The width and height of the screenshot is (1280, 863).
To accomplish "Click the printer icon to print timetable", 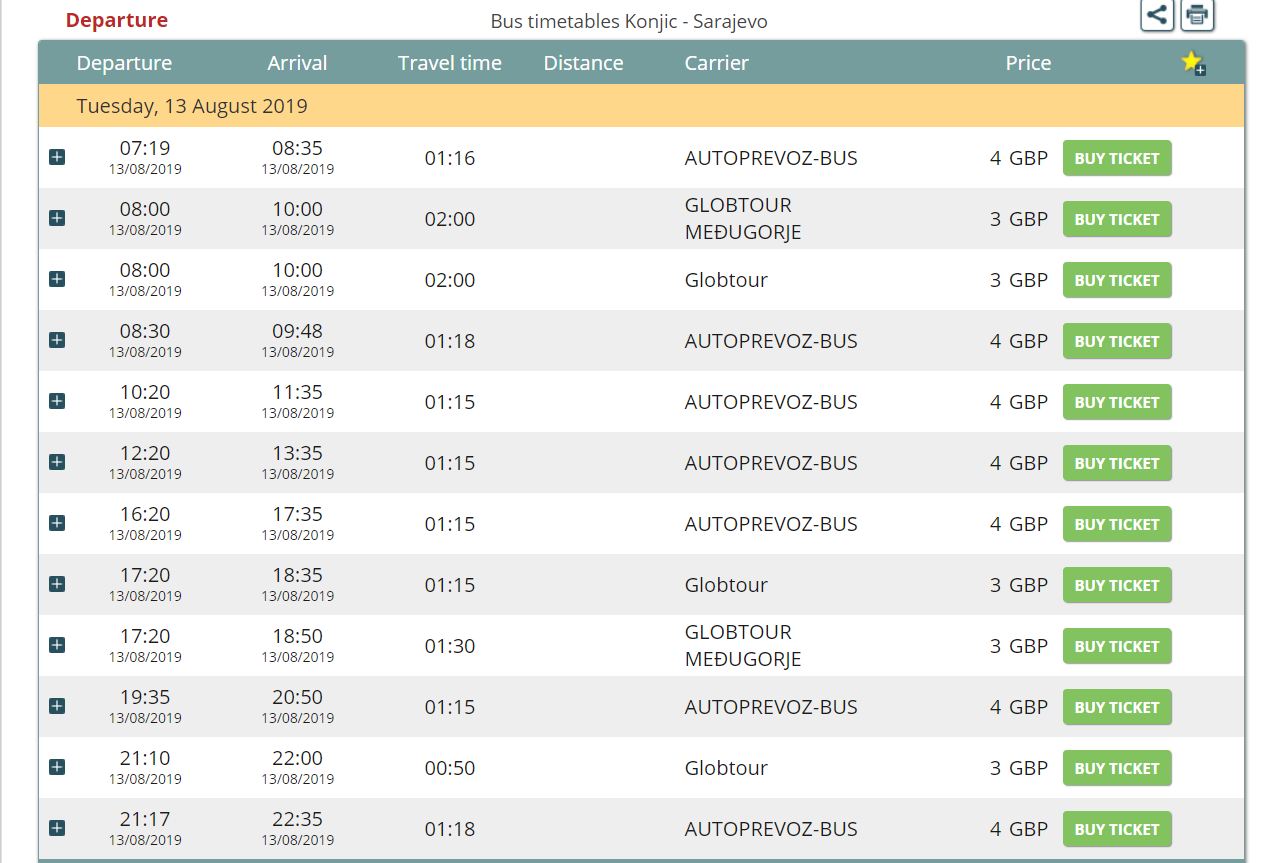I will point(1197,15).
